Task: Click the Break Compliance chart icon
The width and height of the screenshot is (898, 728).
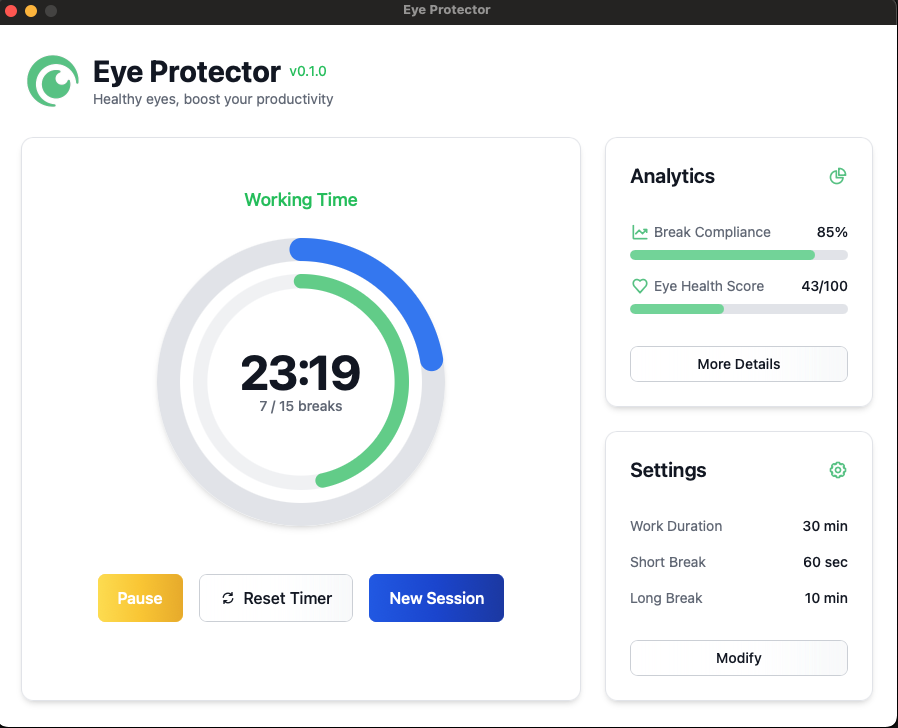Action: click(640, 232)
